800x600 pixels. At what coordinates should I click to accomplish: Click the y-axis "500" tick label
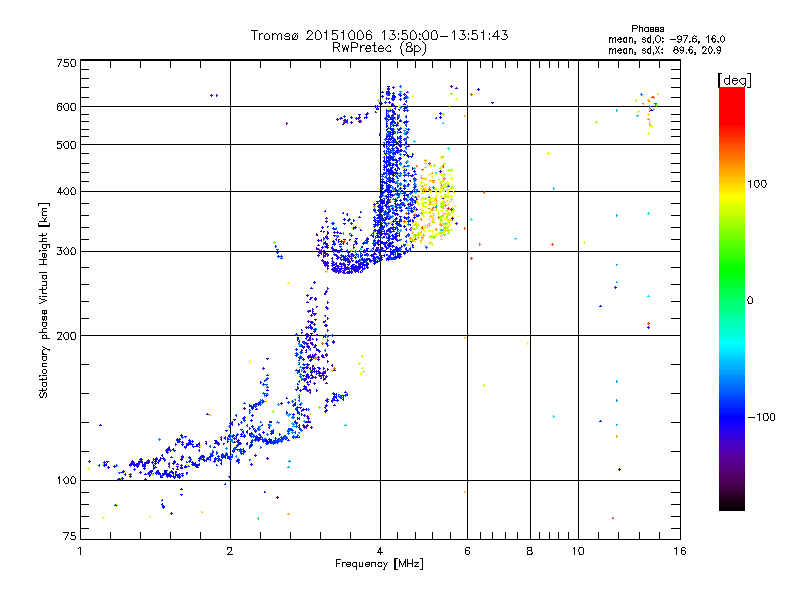click(66, 145)
